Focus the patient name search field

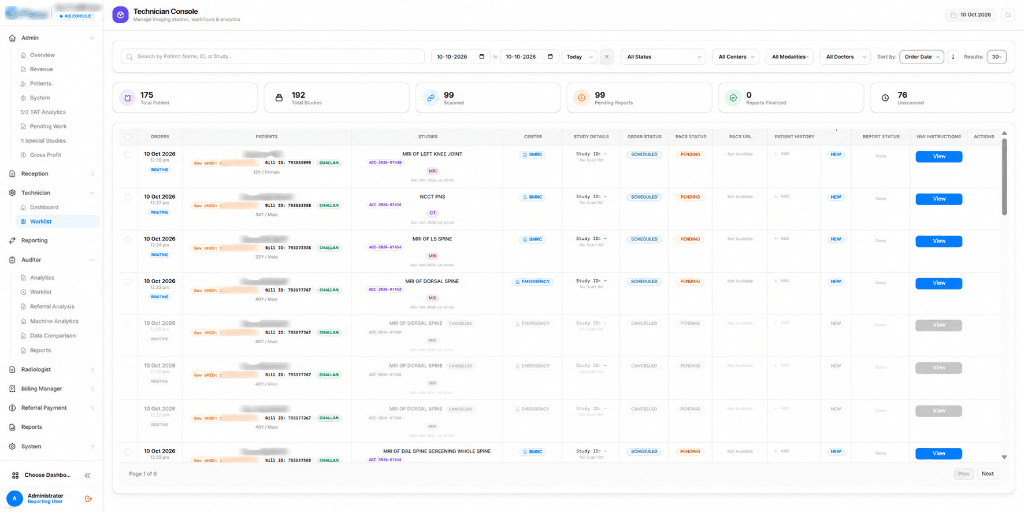[273, 57]
